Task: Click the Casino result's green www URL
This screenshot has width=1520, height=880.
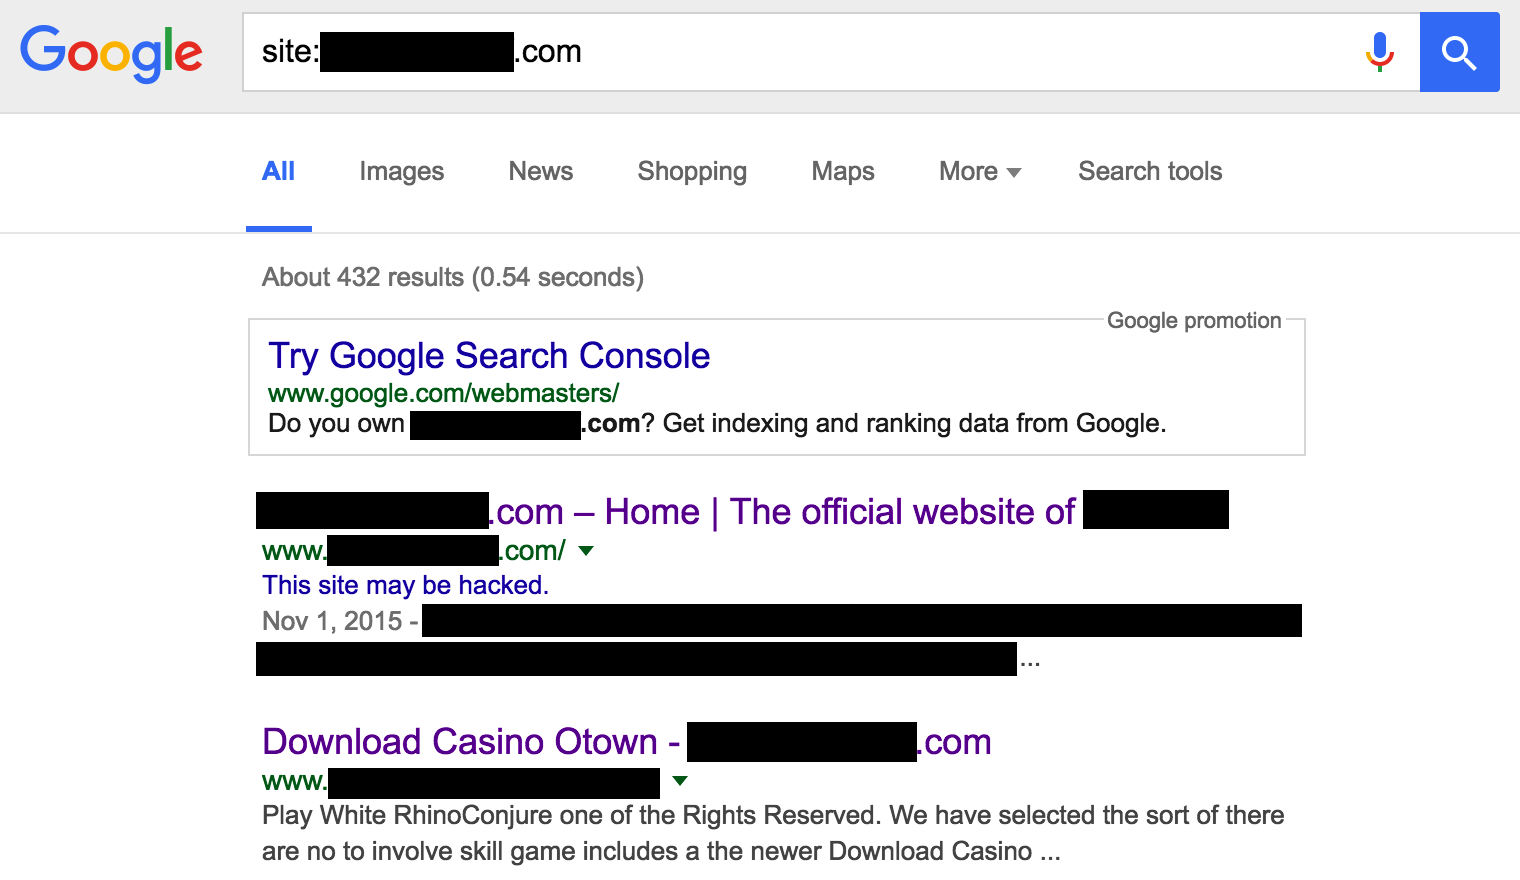Action: point(461,782)
